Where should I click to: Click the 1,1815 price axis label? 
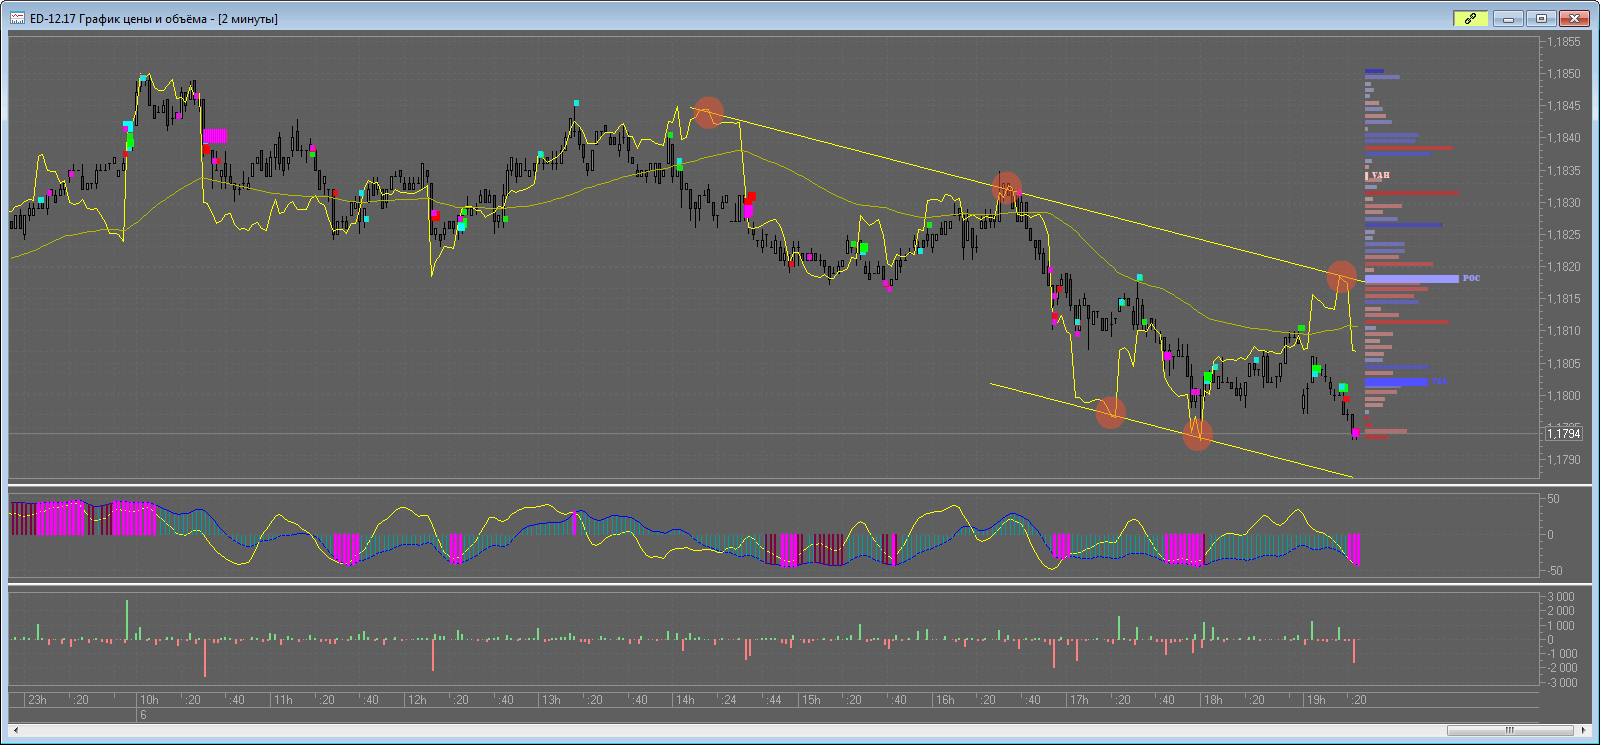[1564, 299]
